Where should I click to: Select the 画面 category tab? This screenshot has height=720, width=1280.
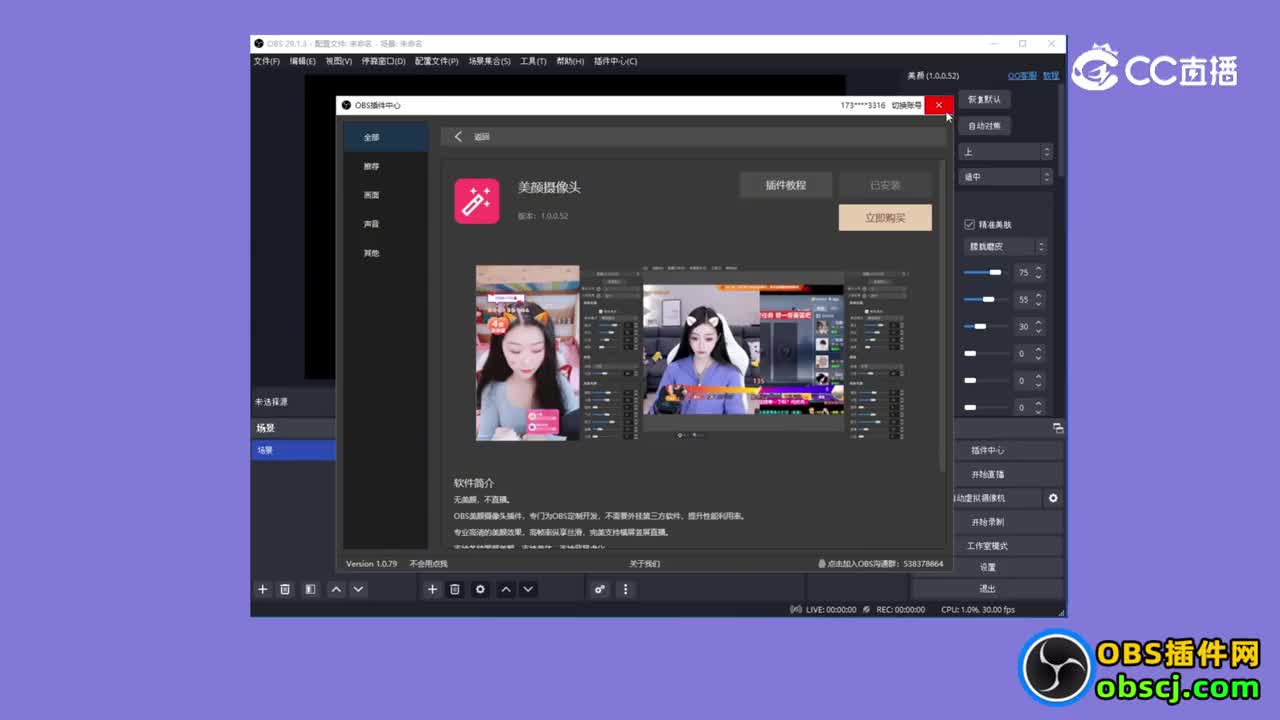(386, 195)
